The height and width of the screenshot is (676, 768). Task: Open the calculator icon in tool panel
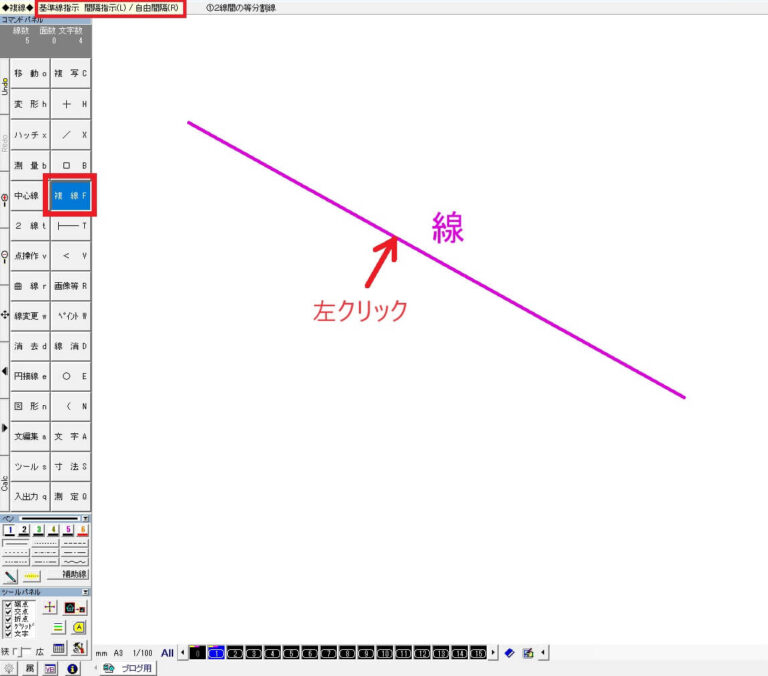[59, 649]
